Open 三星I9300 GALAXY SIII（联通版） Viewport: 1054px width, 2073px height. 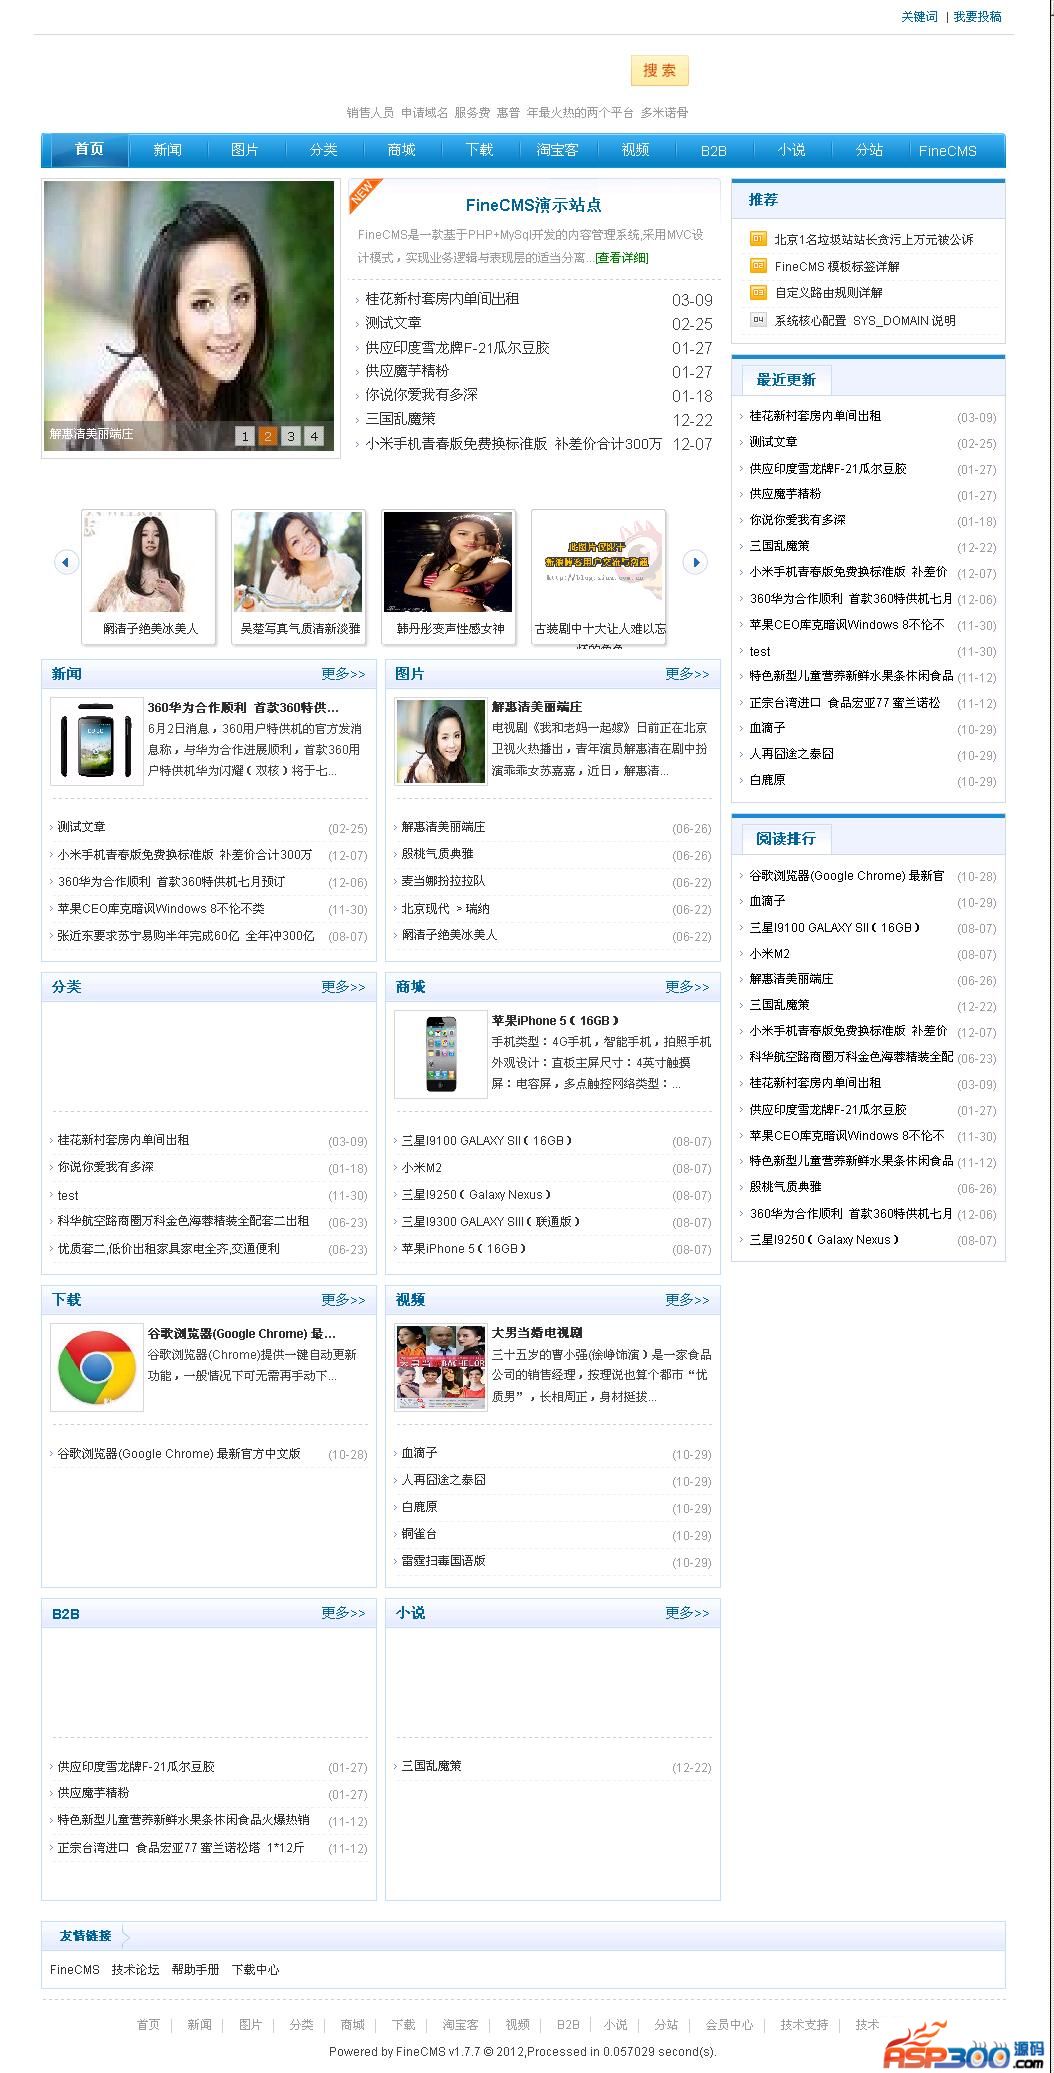pyautogui.click(x=491, y=1221)
